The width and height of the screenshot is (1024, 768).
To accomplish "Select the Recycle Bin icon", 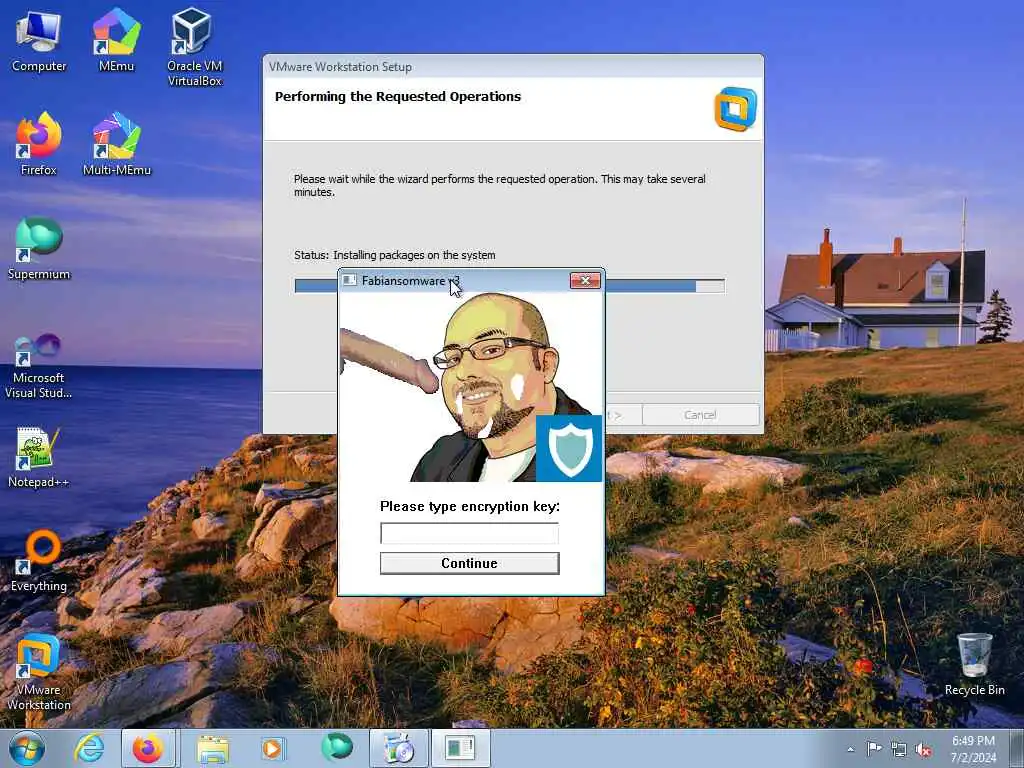I will pyautogui.click(x=974, y=664).
